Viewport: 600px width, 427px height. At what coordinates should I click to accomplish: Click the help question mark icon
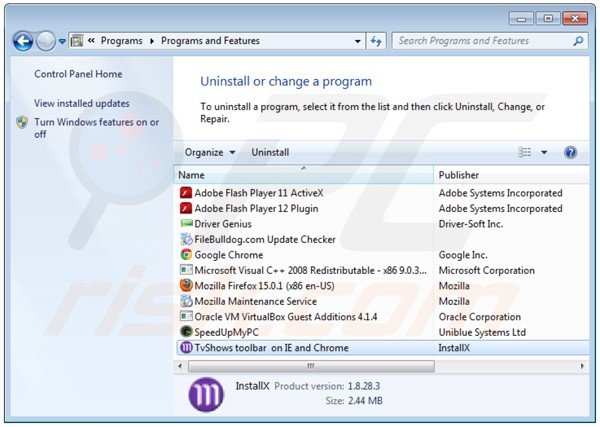(x=570, y=152)
